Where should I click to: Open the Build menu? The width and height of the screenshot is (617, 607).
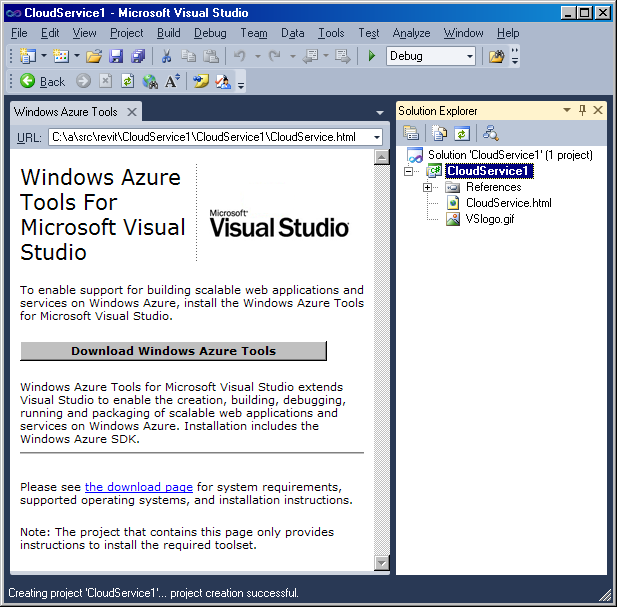tap(169, 33)
